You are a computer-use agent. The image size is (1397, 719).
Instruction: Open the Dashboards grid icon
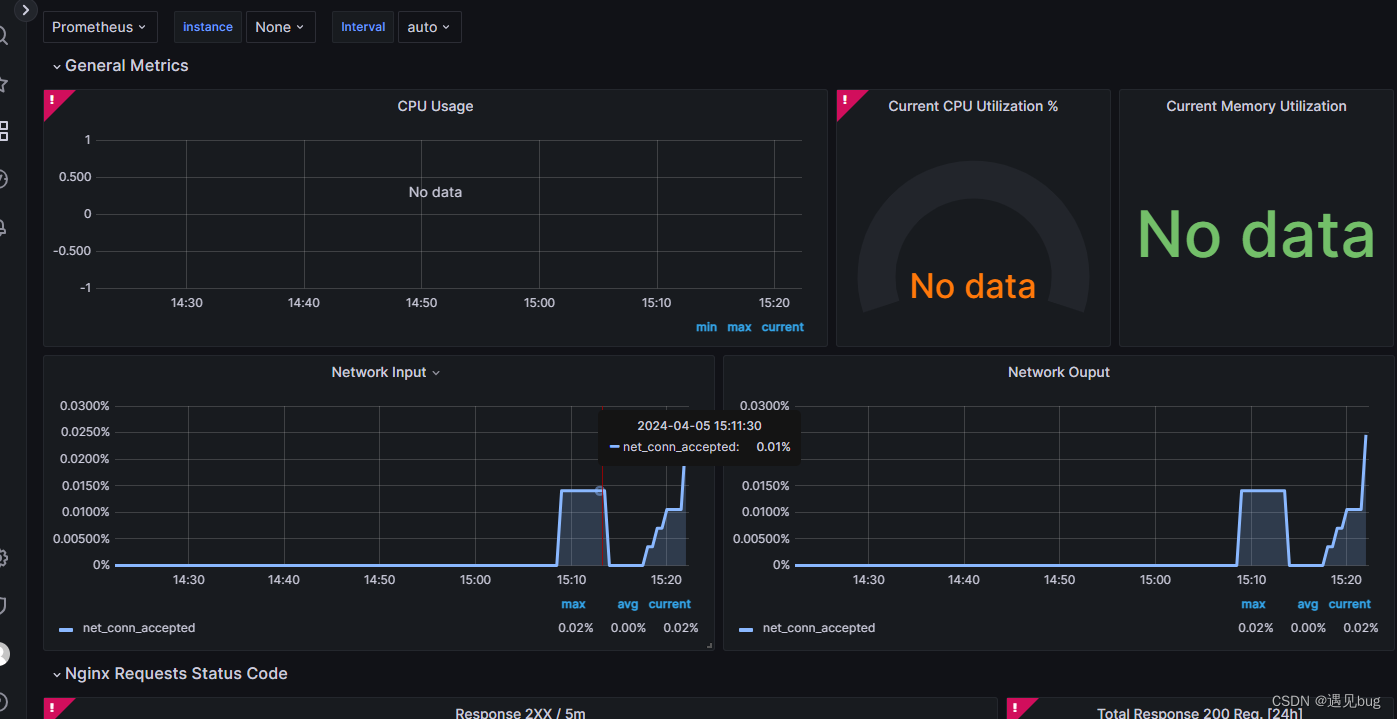(x=3, y=131)
